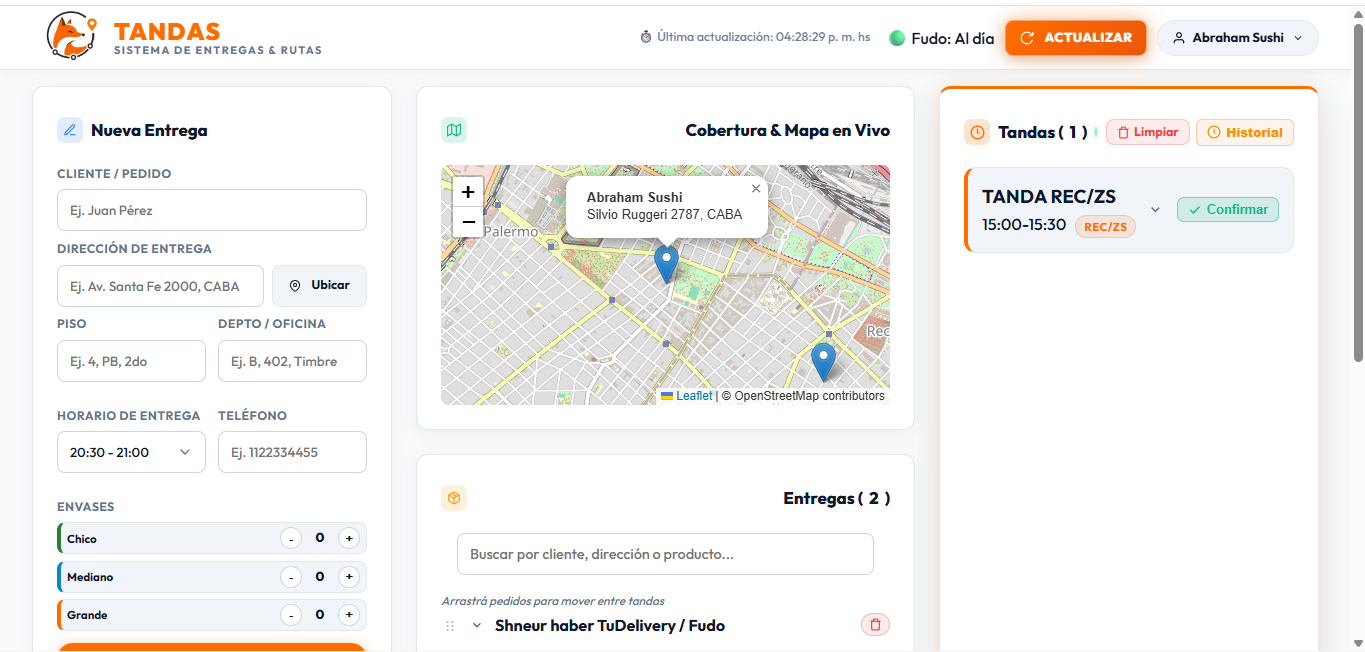Decrease Chico envases count
Screen dimensions: 1365x652
point(290,539)
